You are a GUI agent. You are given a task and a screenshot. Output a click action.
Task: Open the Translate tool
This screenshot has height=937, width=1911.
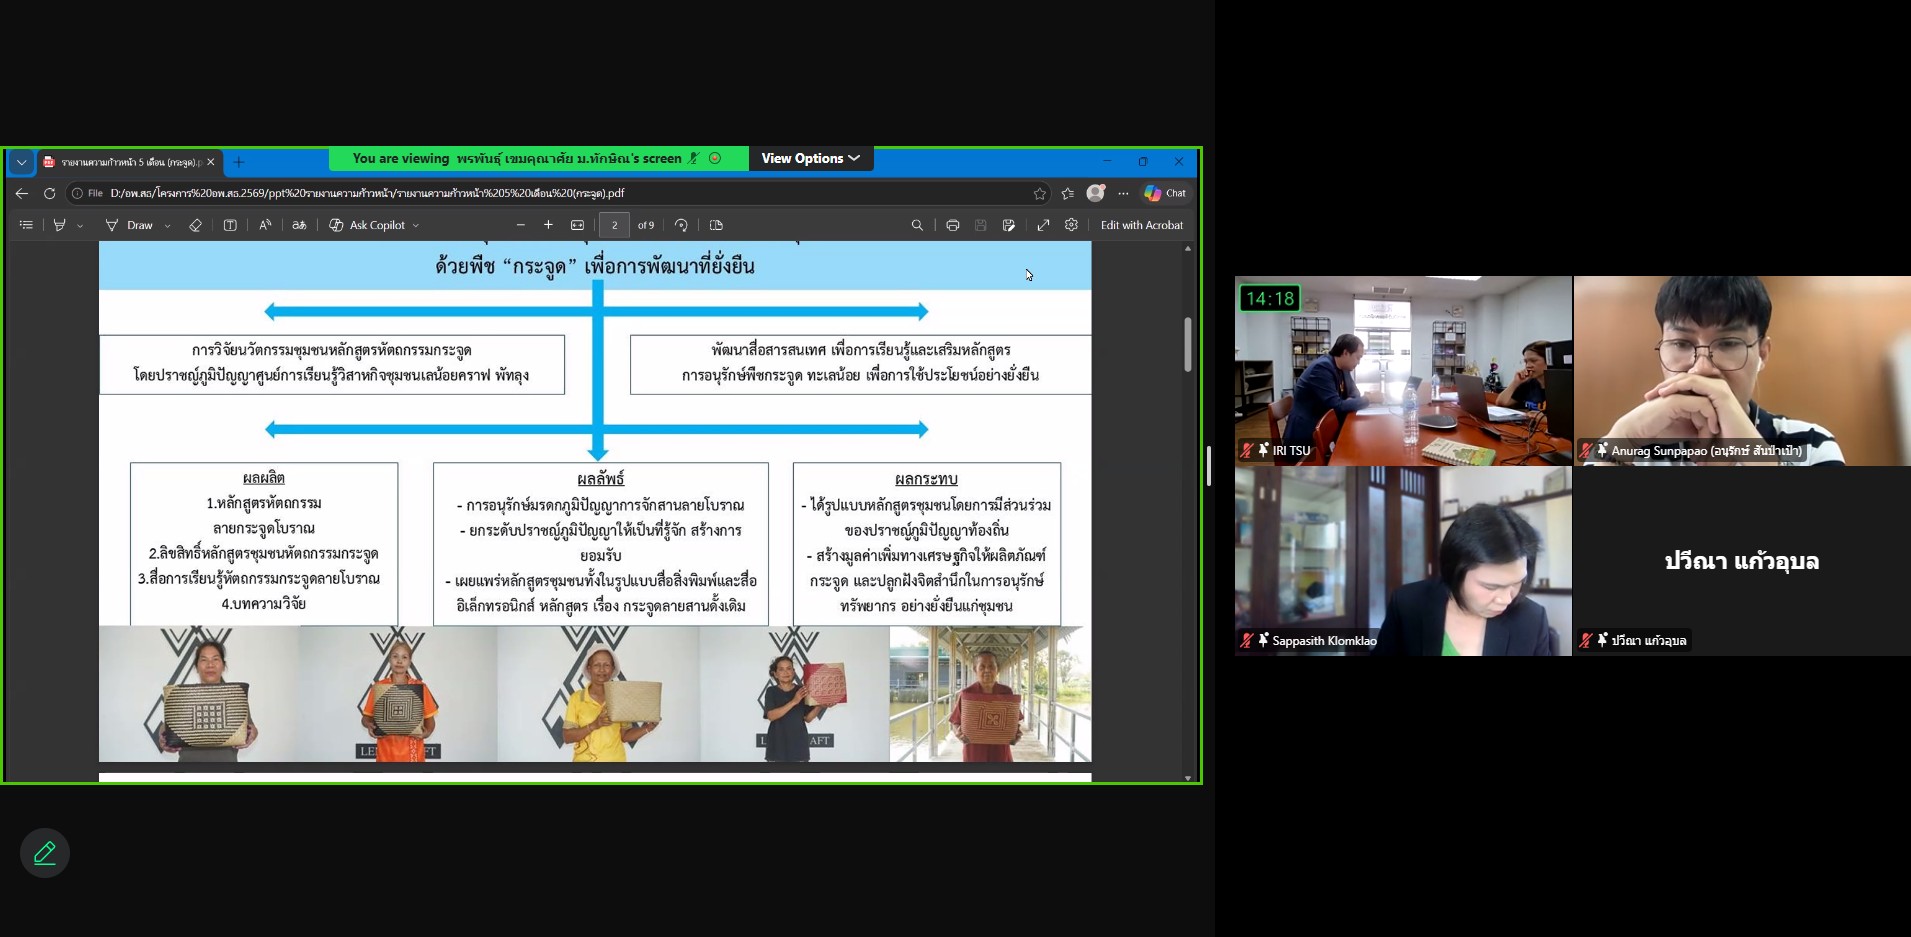click(x=299, y=225)
